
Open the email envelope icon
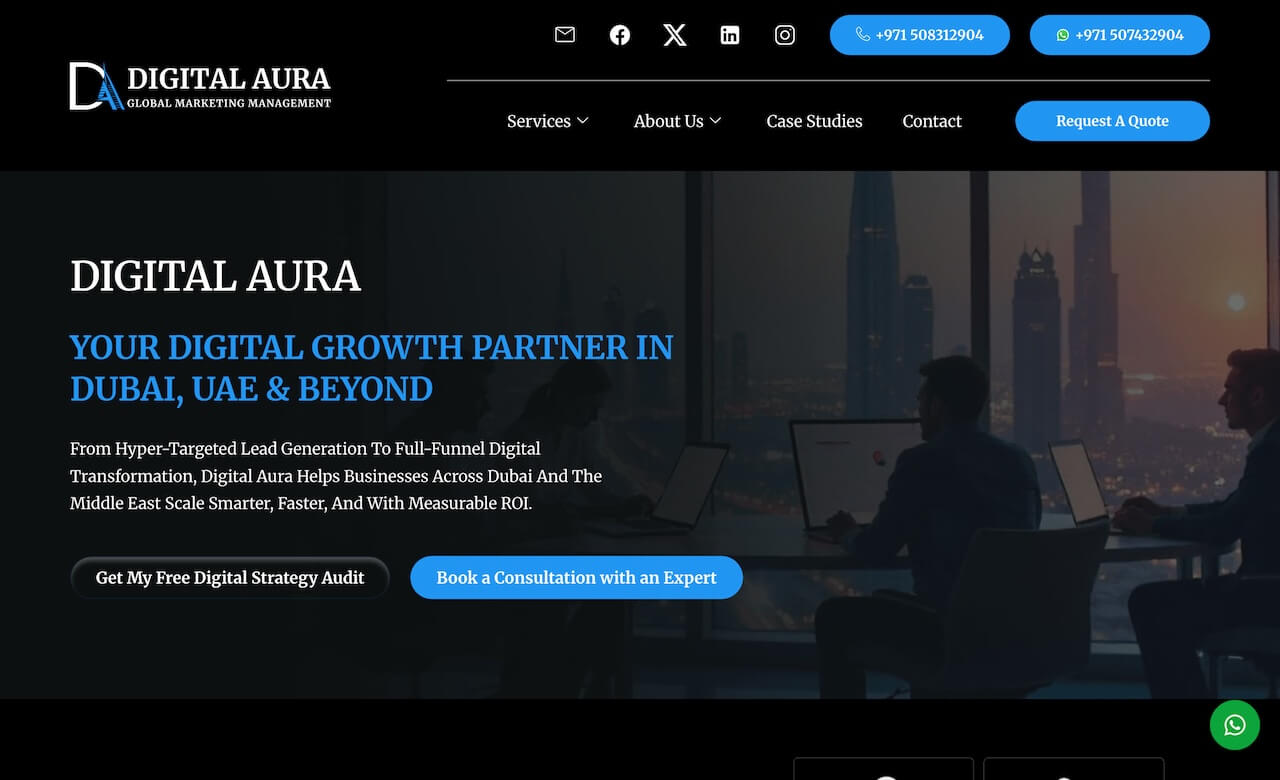pos(564,34)
